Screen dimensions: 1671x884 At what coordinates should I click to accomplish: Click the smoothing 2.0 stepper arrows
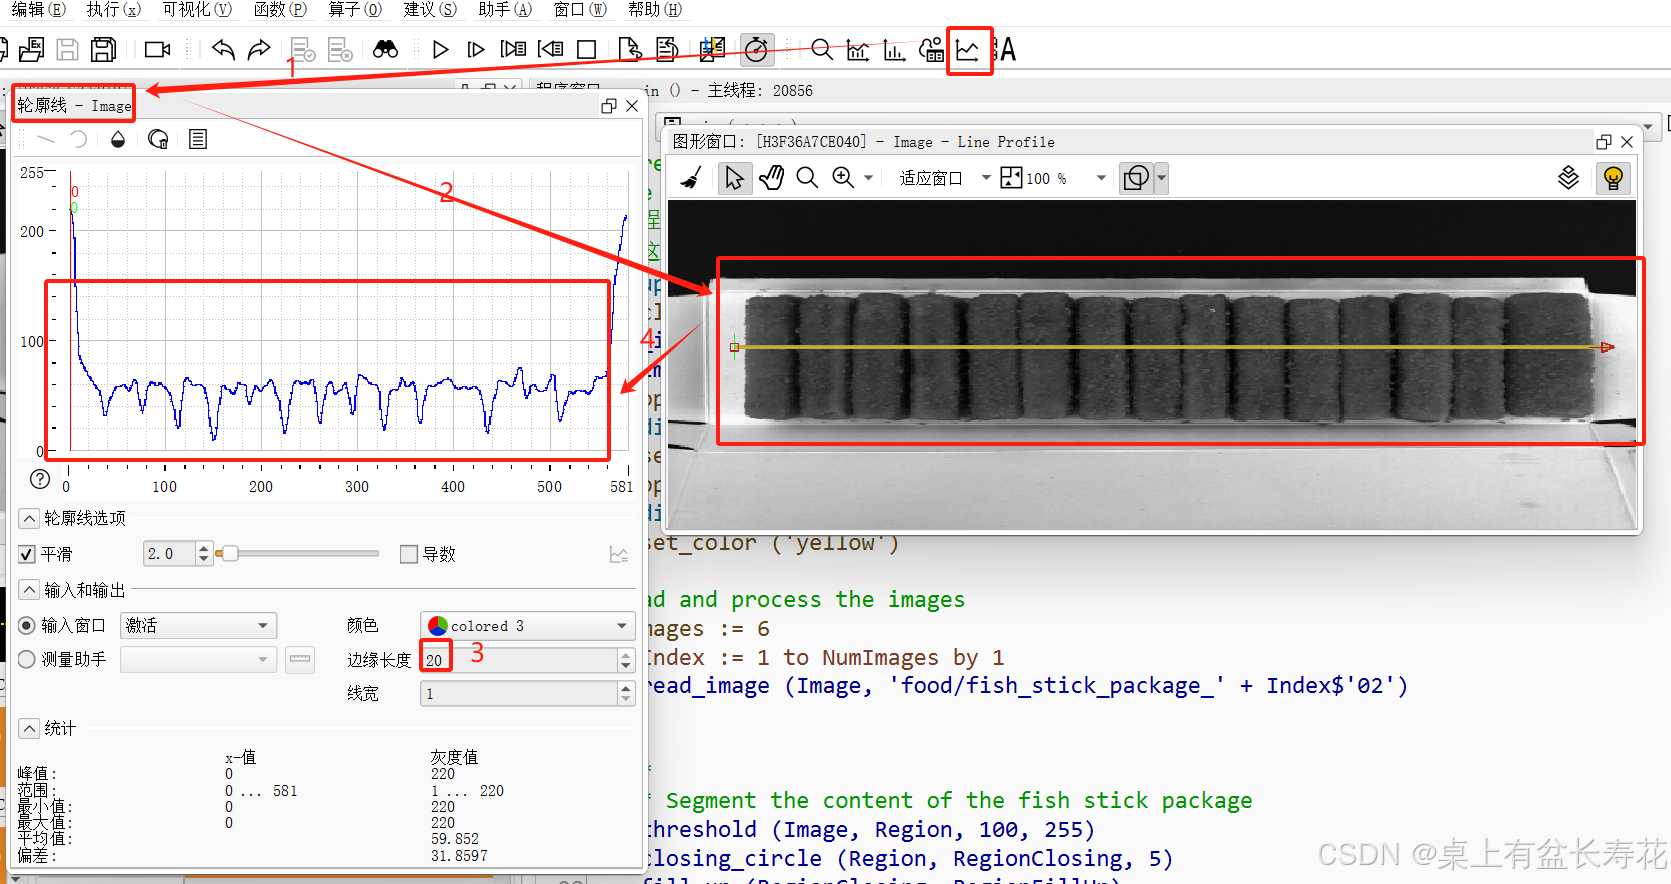click(x=204, y=554)
